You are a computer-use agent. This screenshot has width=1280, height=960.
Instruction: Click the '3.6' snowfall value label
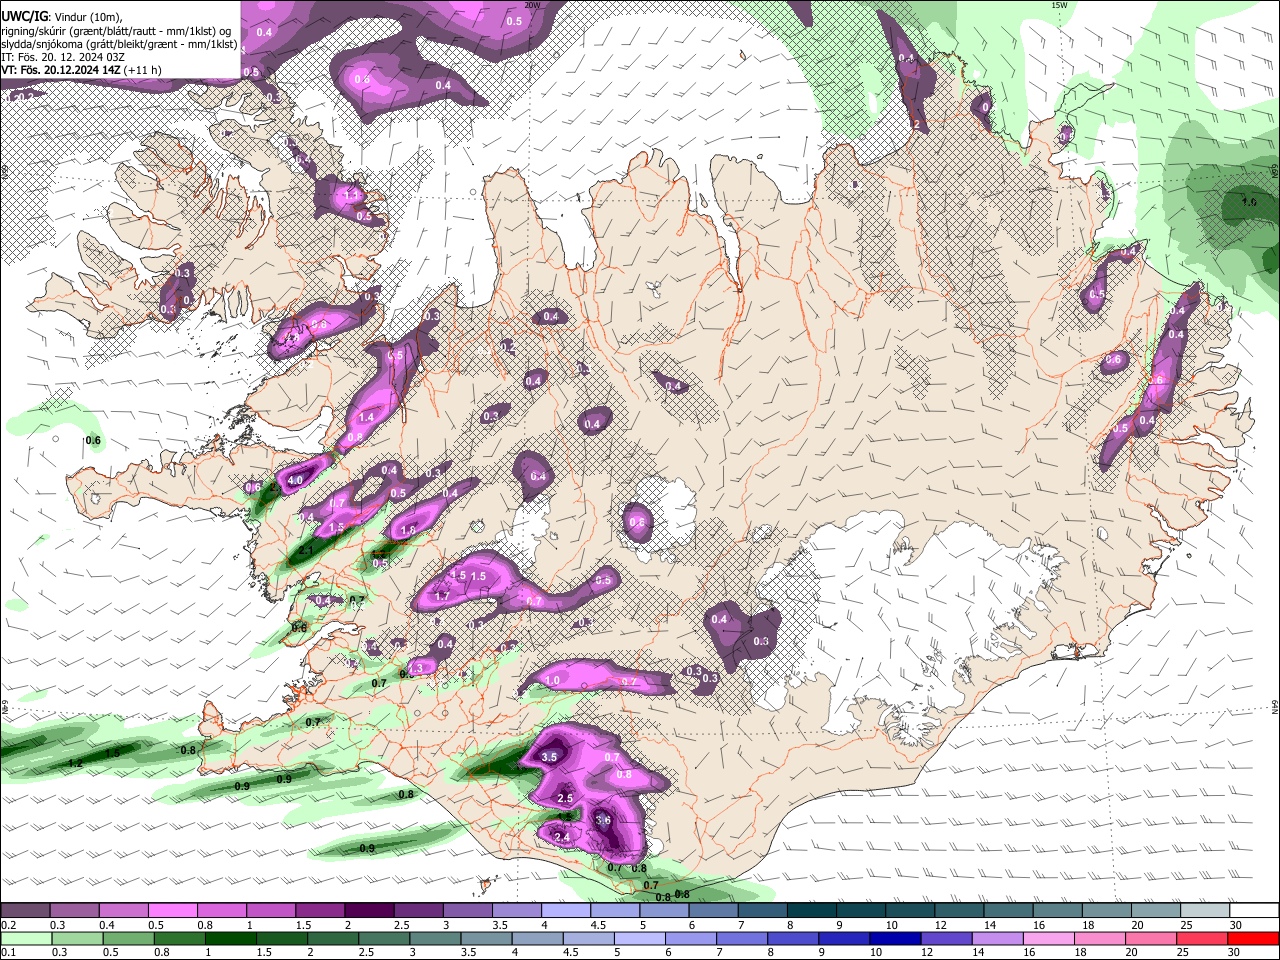pos(603,820)
